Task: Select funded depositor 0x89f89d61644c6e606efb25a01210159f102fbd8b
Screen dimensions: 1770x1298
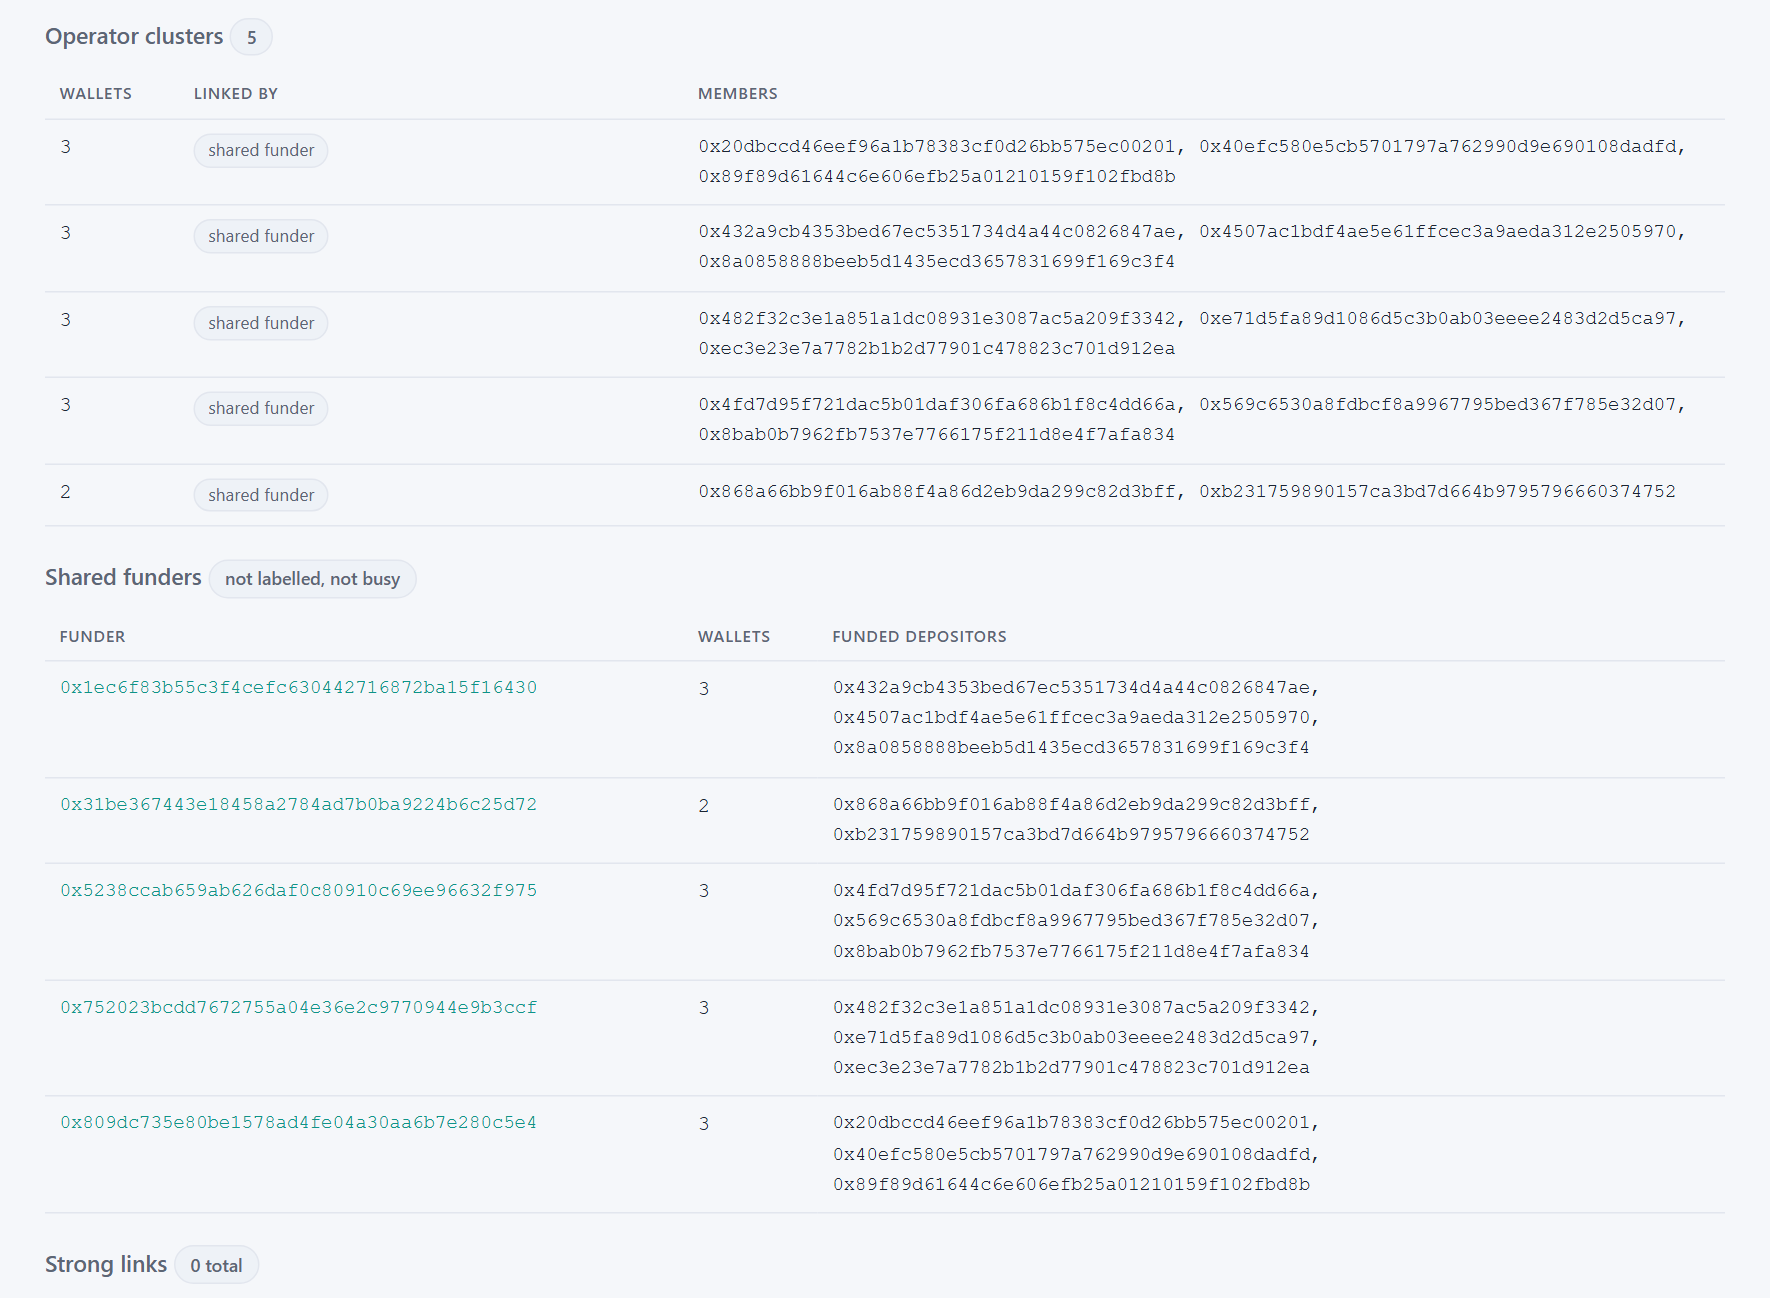Action: tap(1071, 1185)
